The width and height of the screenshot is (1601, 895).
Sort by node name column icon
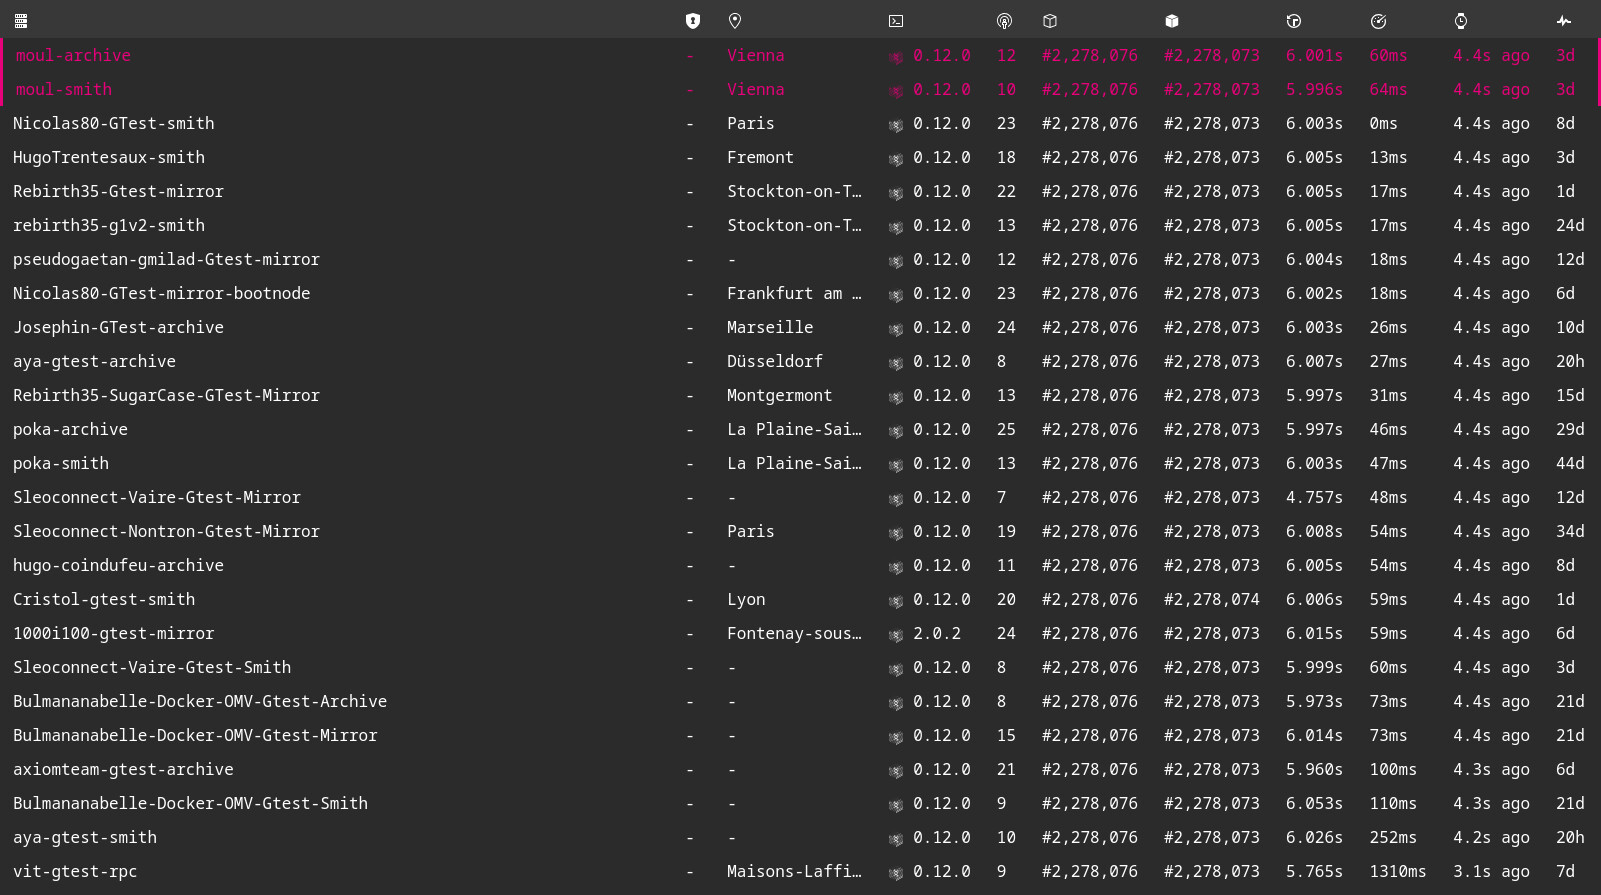[x=21, y=21]
